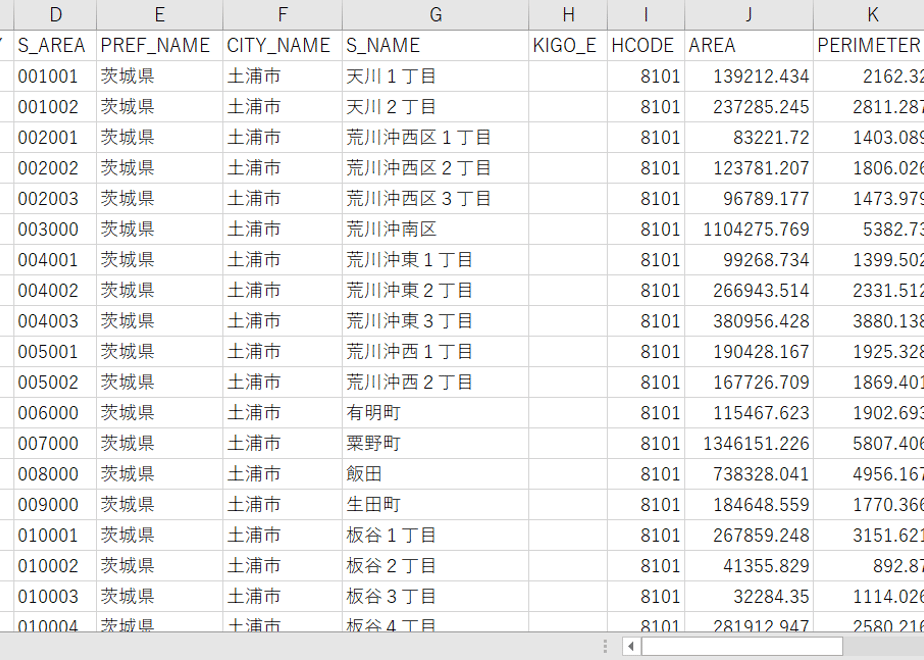
Task: Select HCODE 8101 in the 005002 row
Action: point(646,382)
